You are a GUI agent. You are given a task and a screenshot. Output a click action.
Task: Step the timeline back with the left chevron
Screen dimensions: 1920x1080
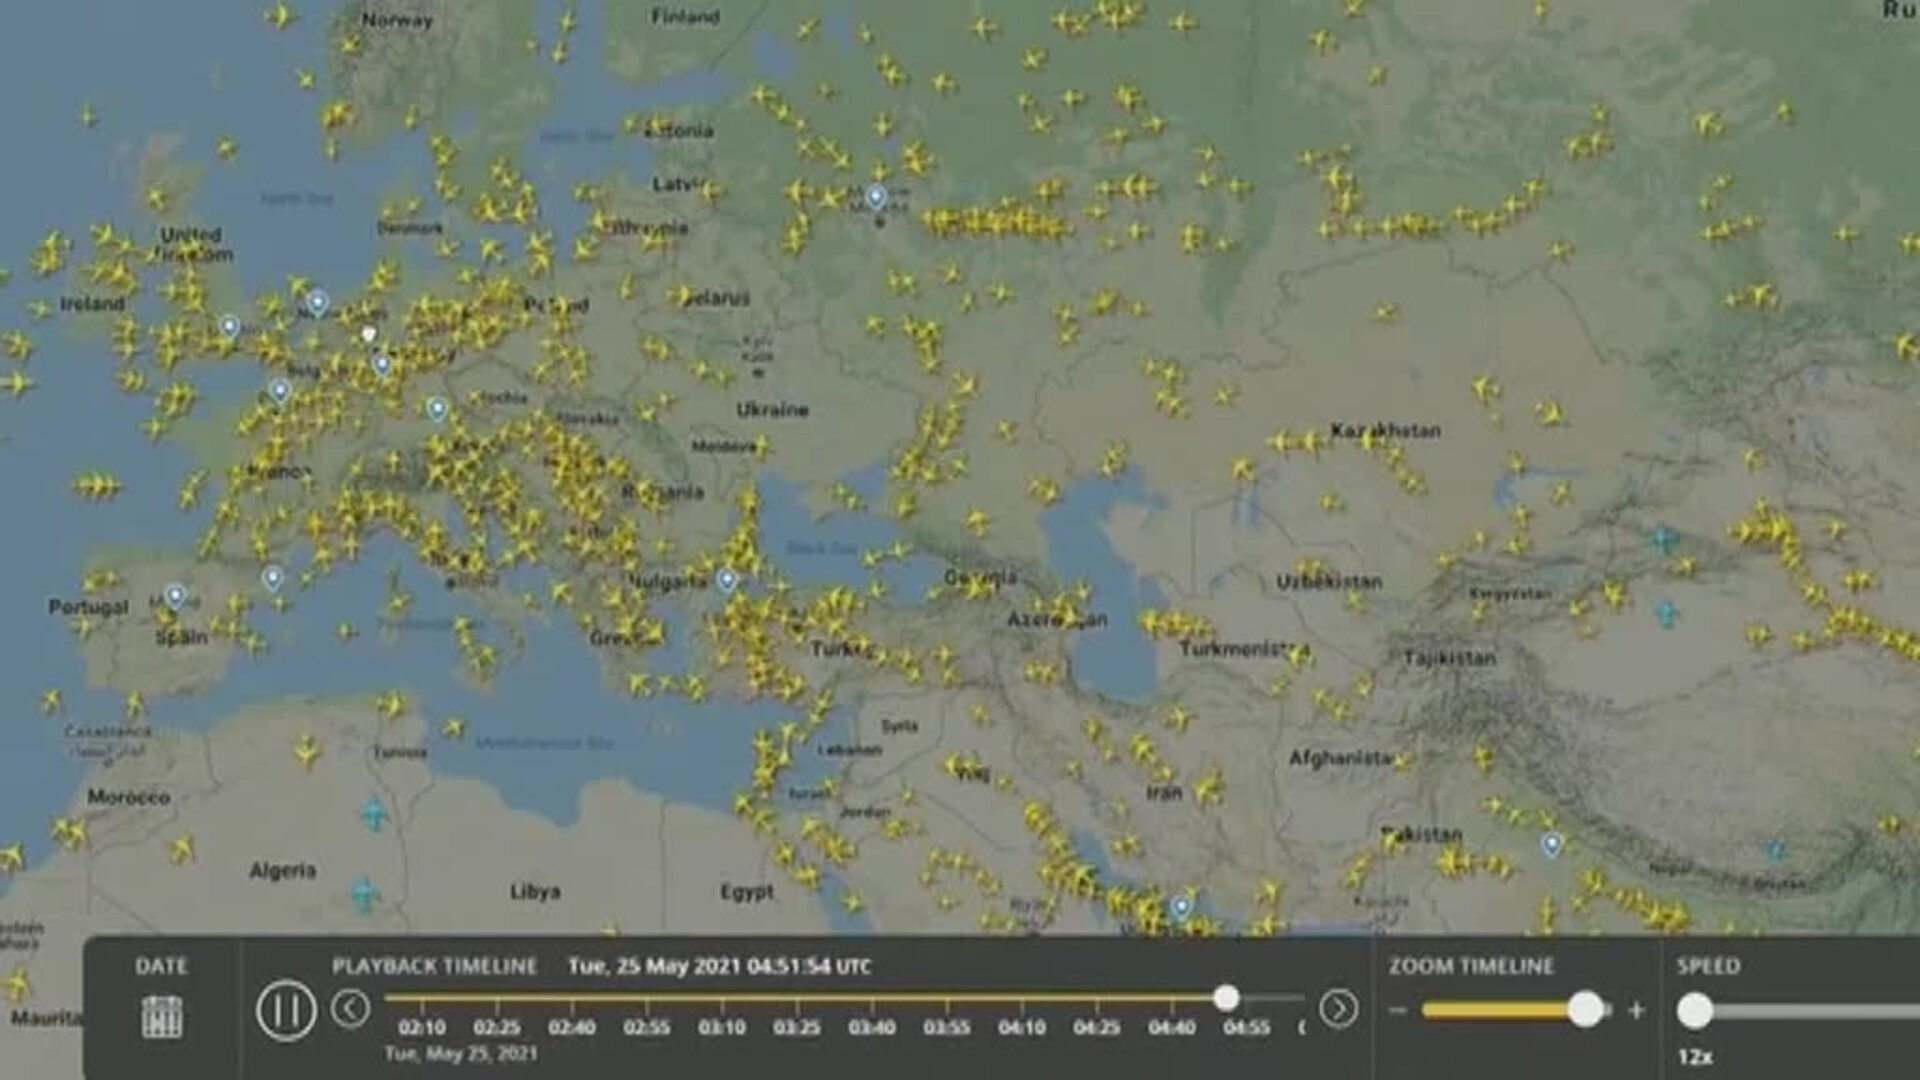pyautogui.click(x=349, y=1008)
